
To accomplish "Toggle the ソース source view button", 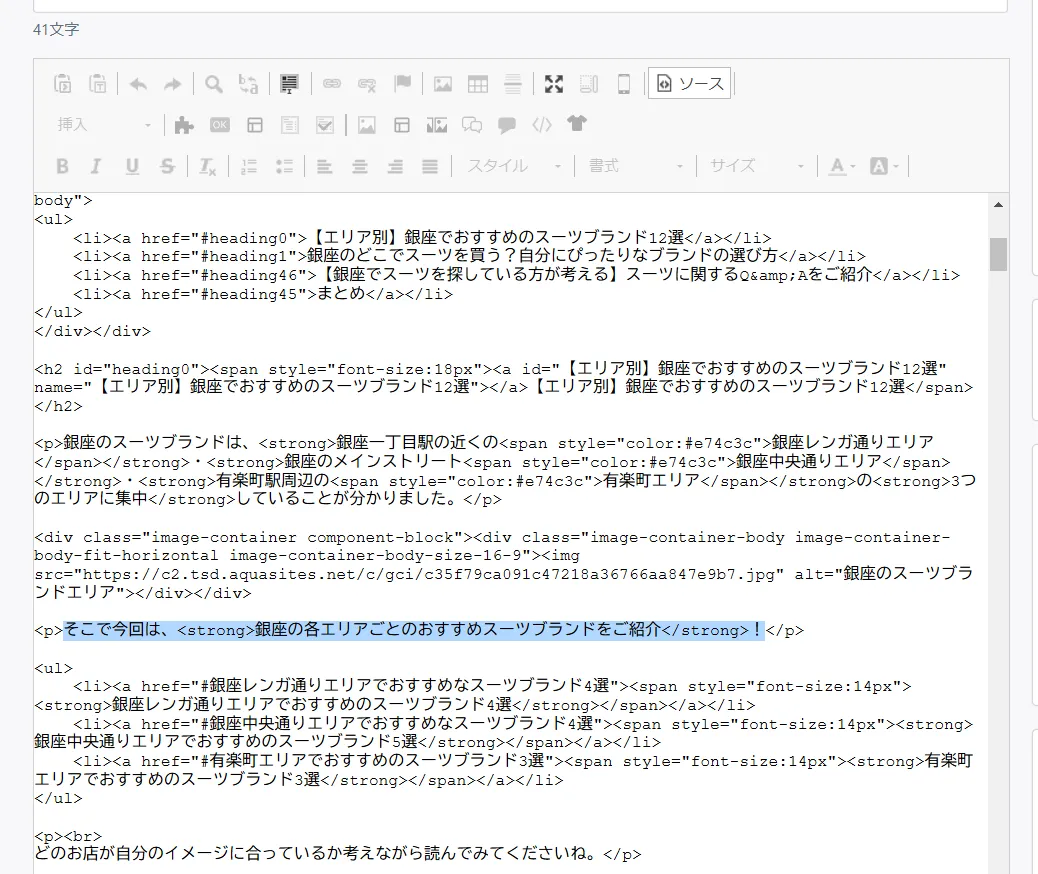I will pyautogui.click(x=690, y=84).
